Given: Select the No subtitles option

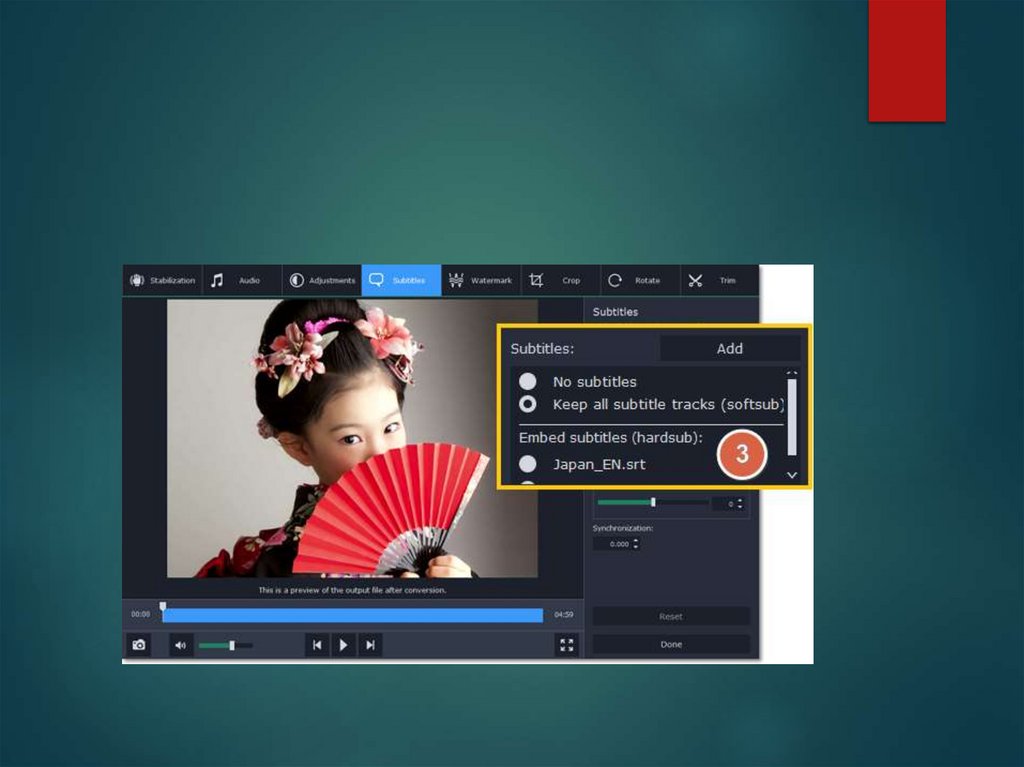Looking at the screenshot, I should pos(528,382).
